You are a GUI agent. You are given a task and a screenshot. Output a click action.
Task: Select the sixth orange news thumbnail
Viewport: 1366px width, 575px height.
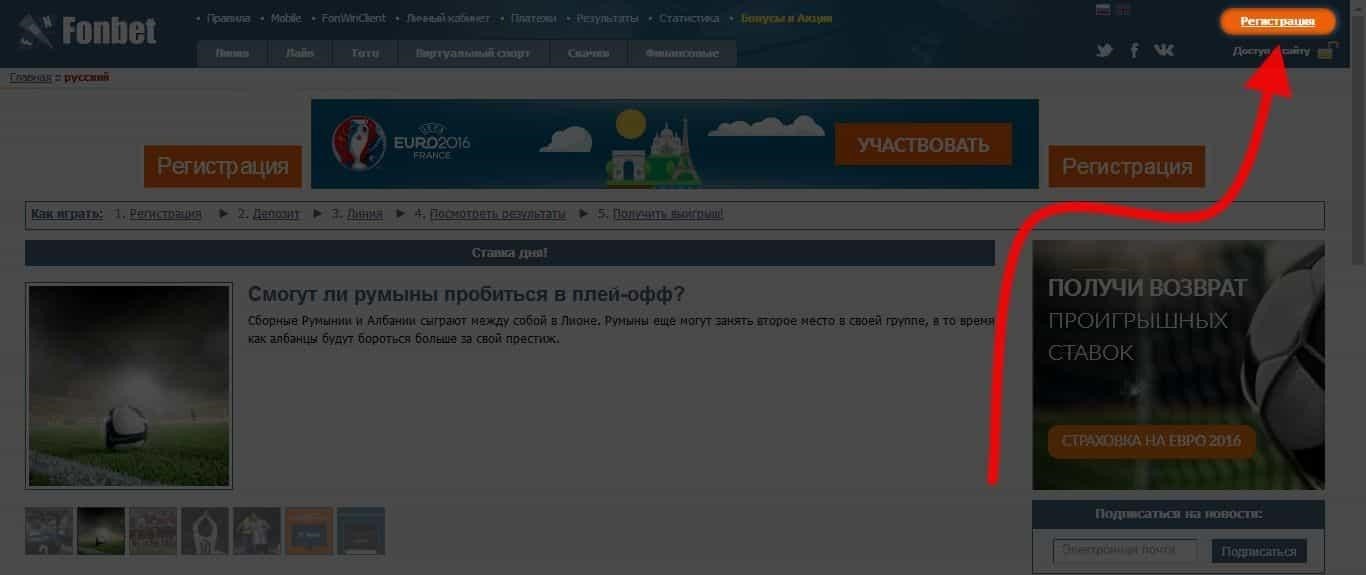(x=309, y=531)
